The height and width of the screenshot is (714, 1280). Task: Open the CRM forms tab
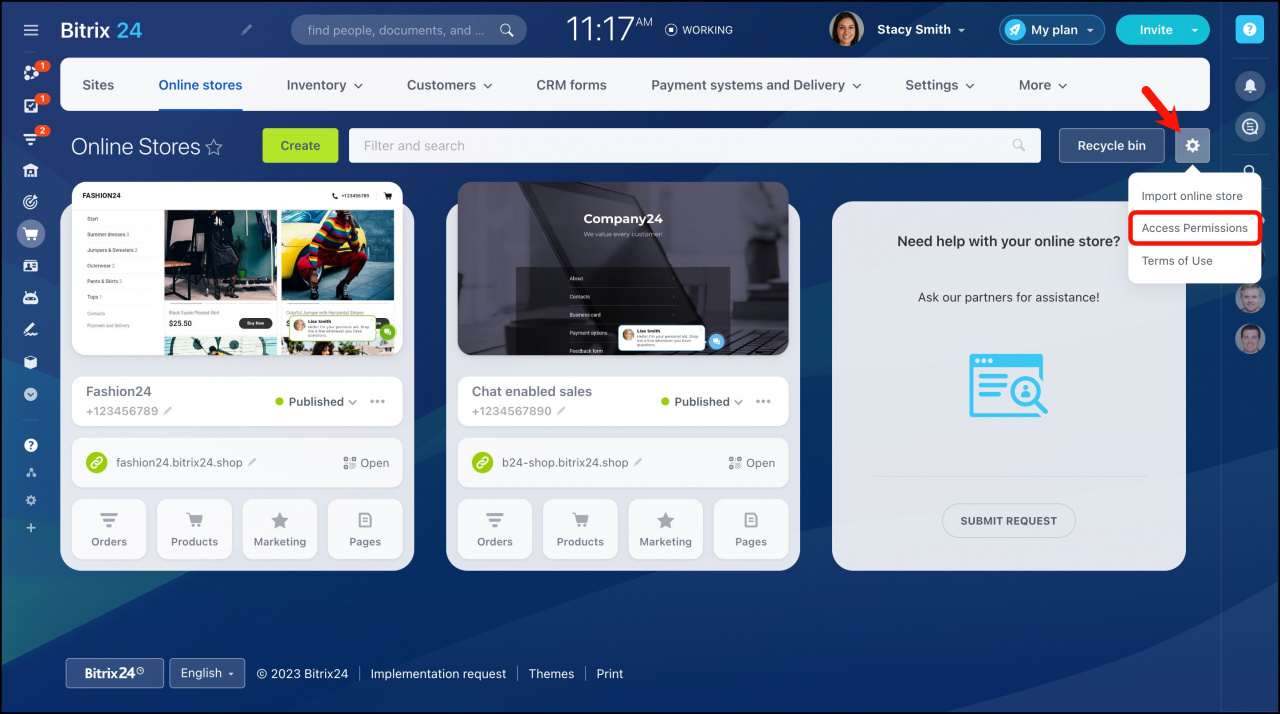(x=571, y=85)
